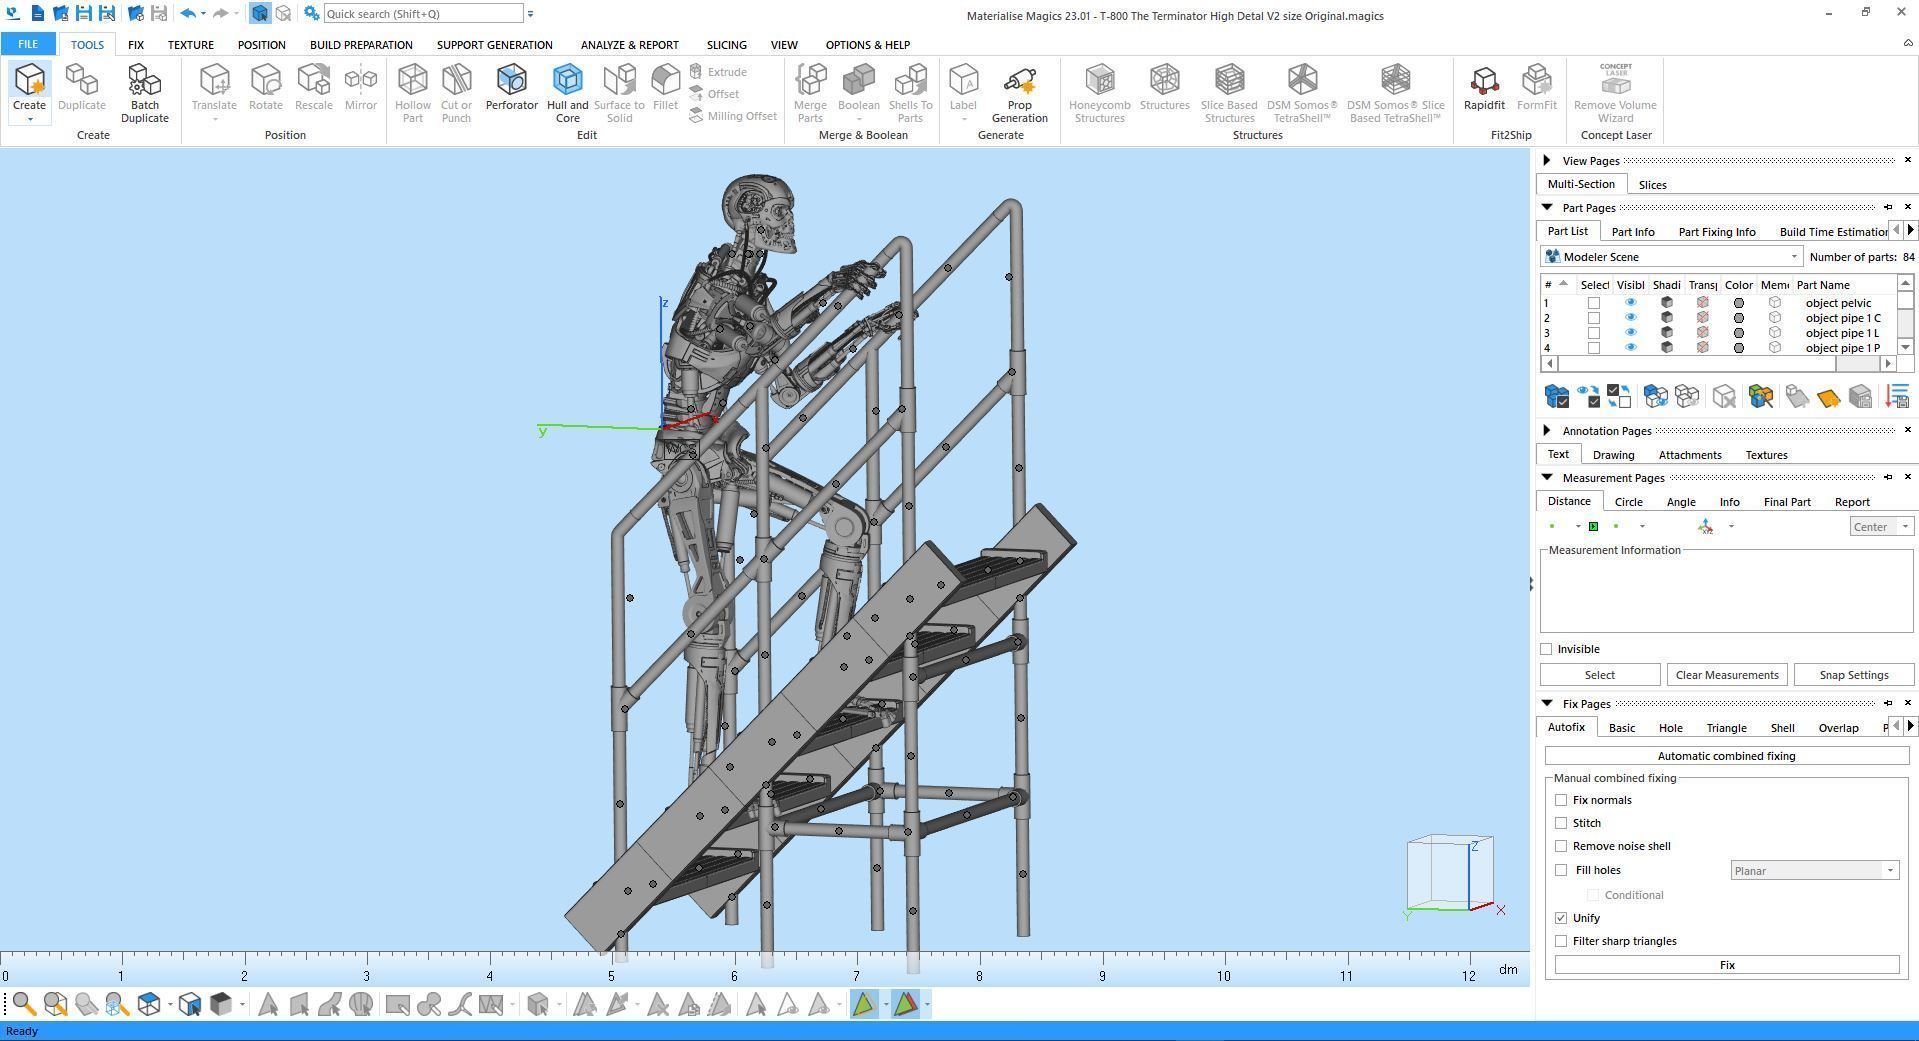Open the FILE menu
This screenshot has width=1919, height=1041.
[x=28, y=45]
